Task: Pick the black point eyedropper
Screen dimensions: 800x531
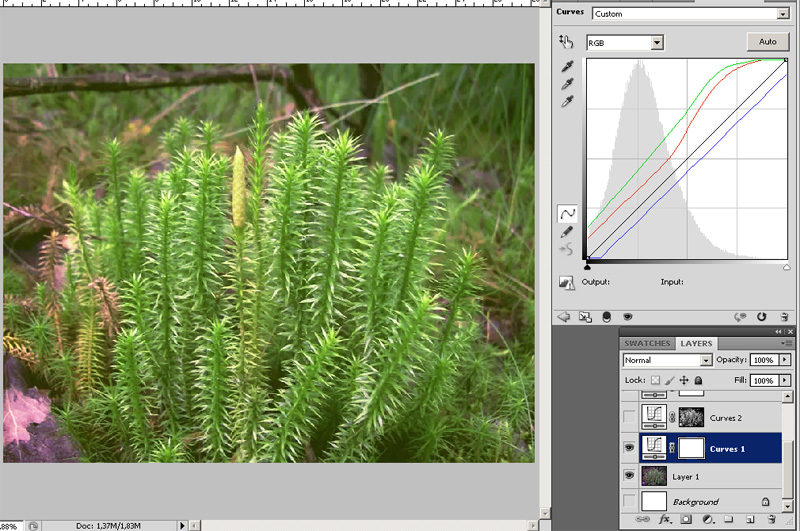Action: click(x=567, y=67)
